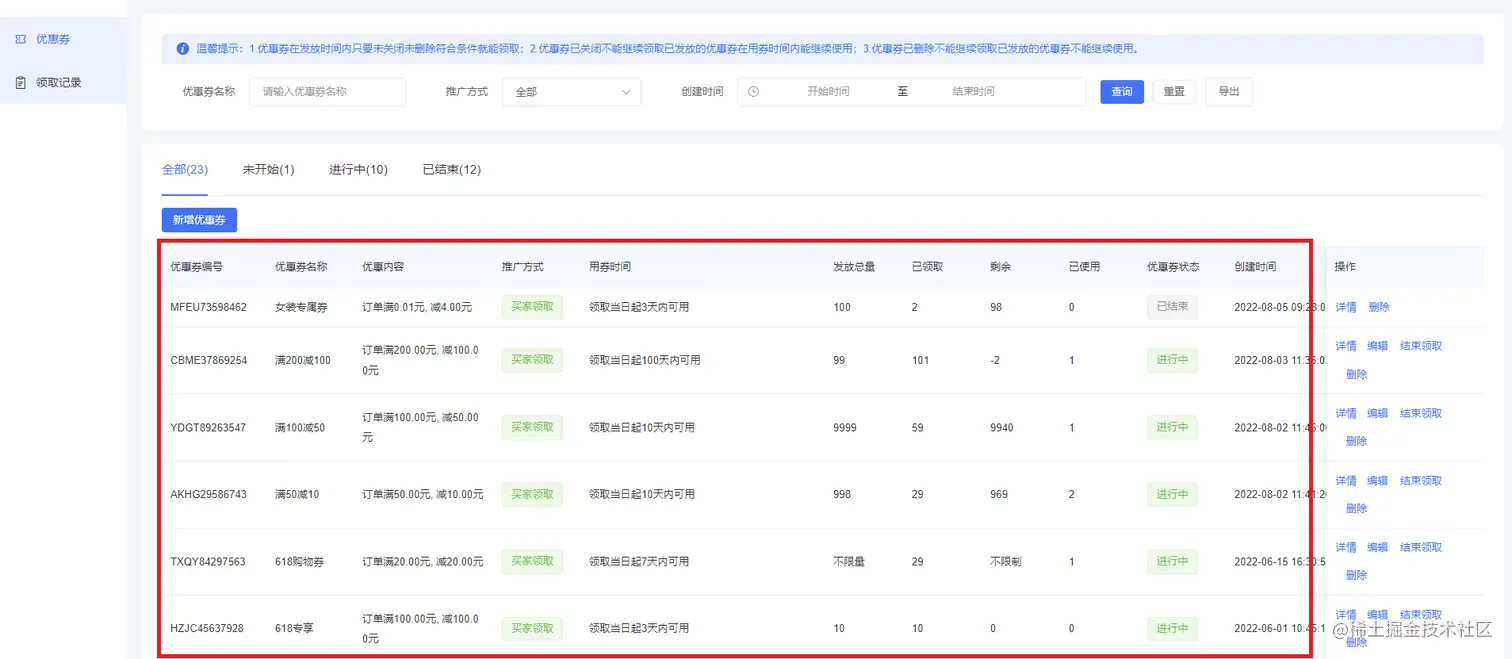The height and width of the screenshot is (659, 1512).
Task: Open 详情 for coupon HZJC45637928
Action: [1346, 615]
